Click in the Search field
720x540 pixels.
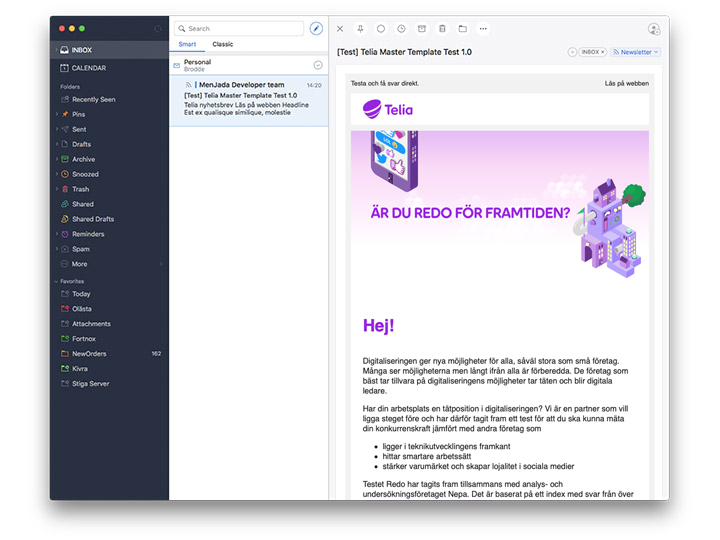[x=239, y=28]
